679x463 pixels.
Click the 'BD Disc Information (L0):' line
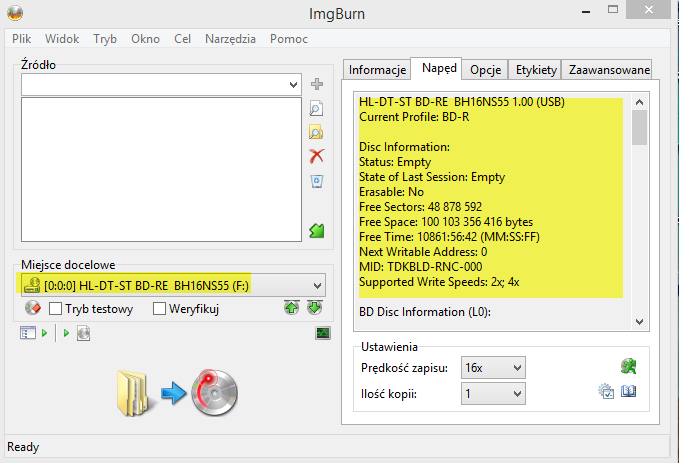(425, 312)
